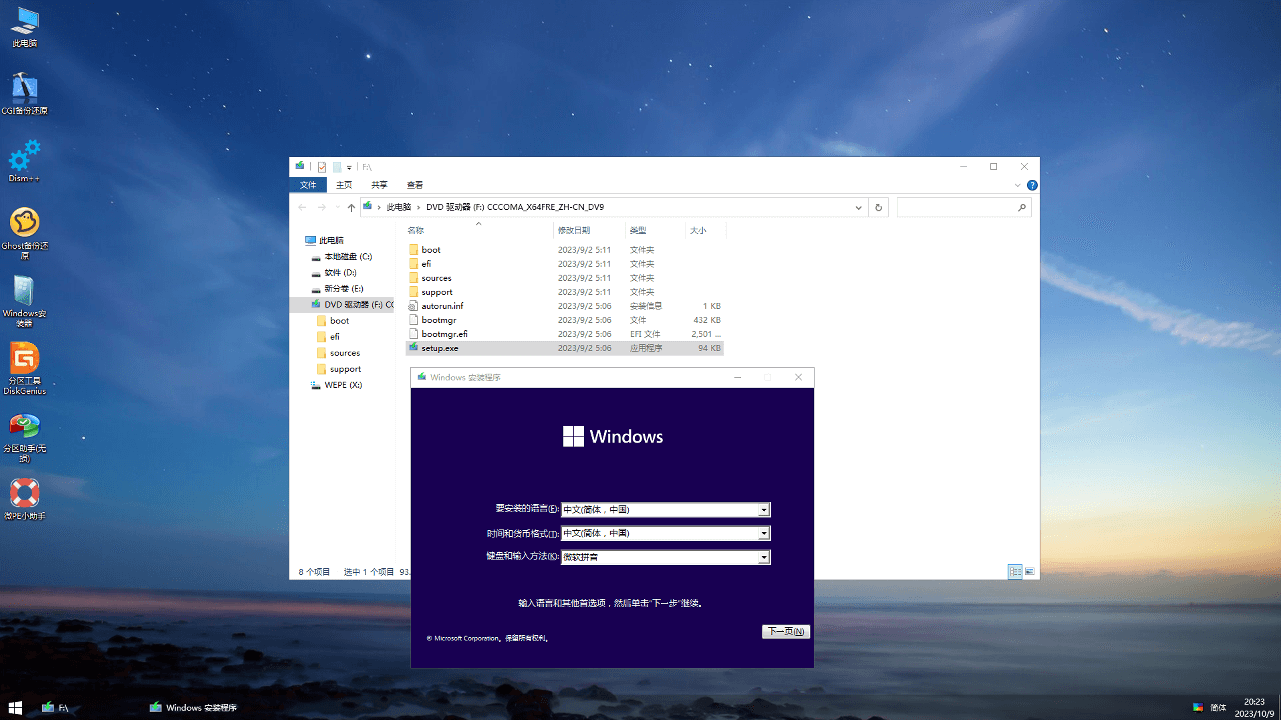This screenshot has height=720, width=1281.
Task: Sort by the 大小 column header
Action: [x=705, y=230]
